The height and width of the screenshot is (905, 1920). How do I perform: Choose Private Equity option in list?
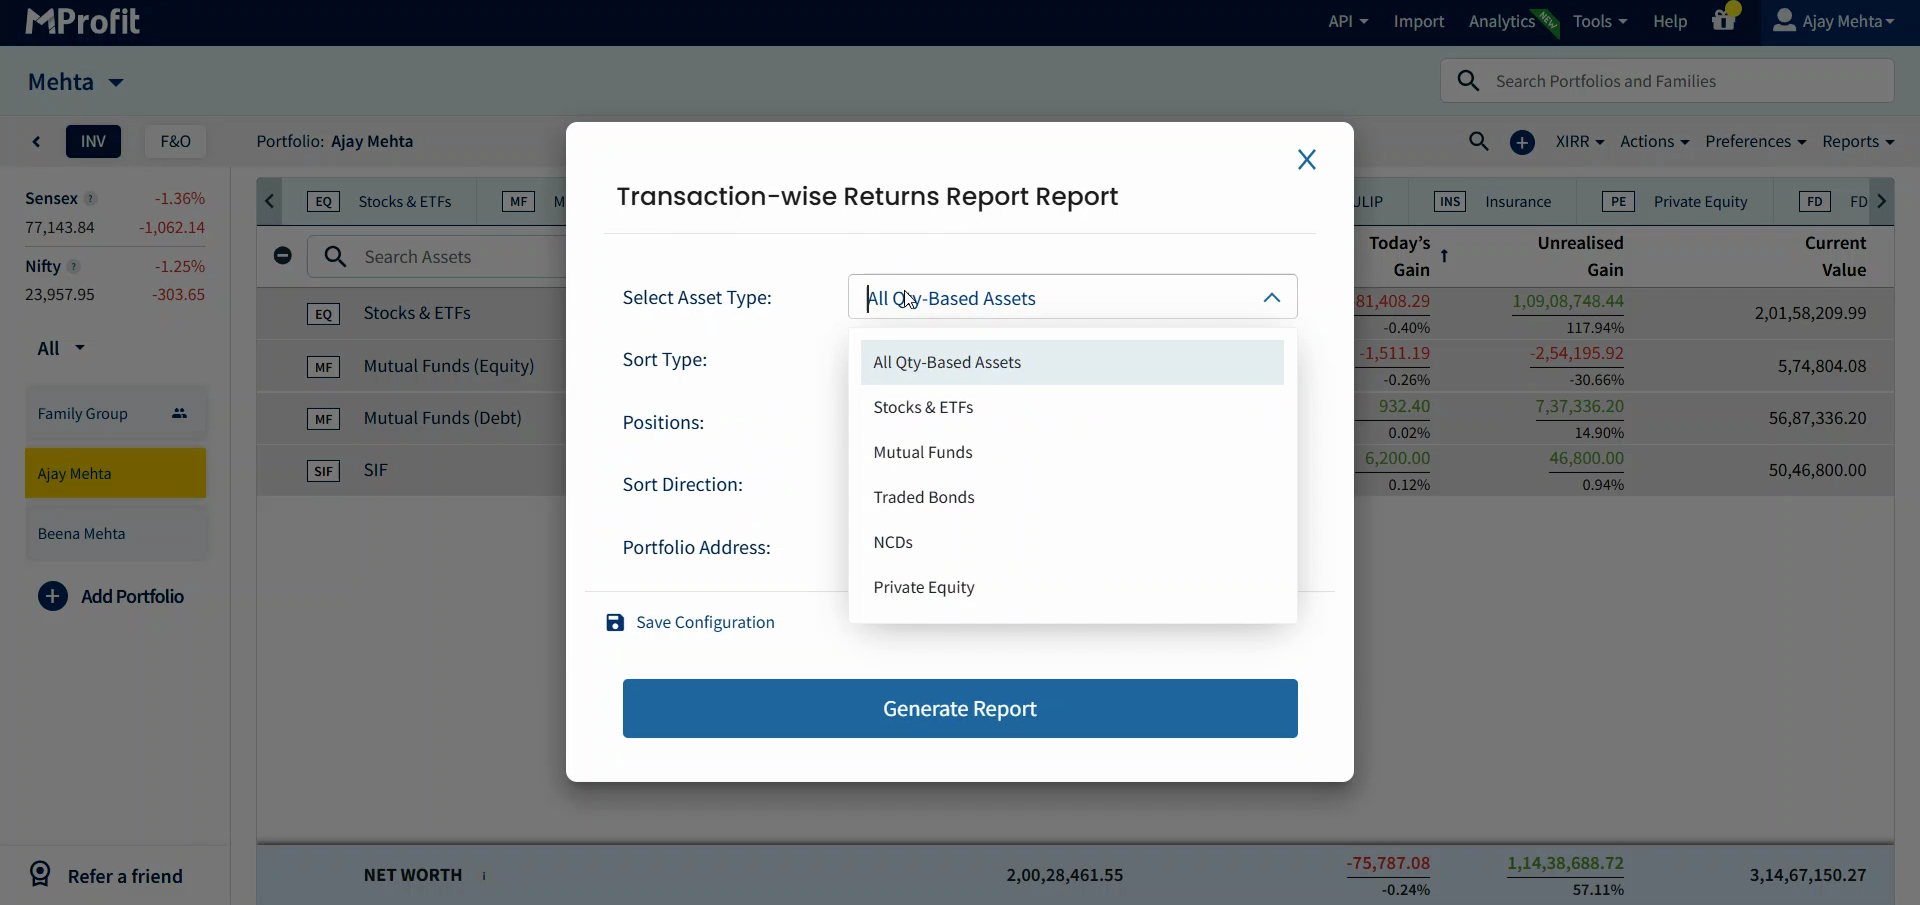pyautogui.click(x=923, y=588)
